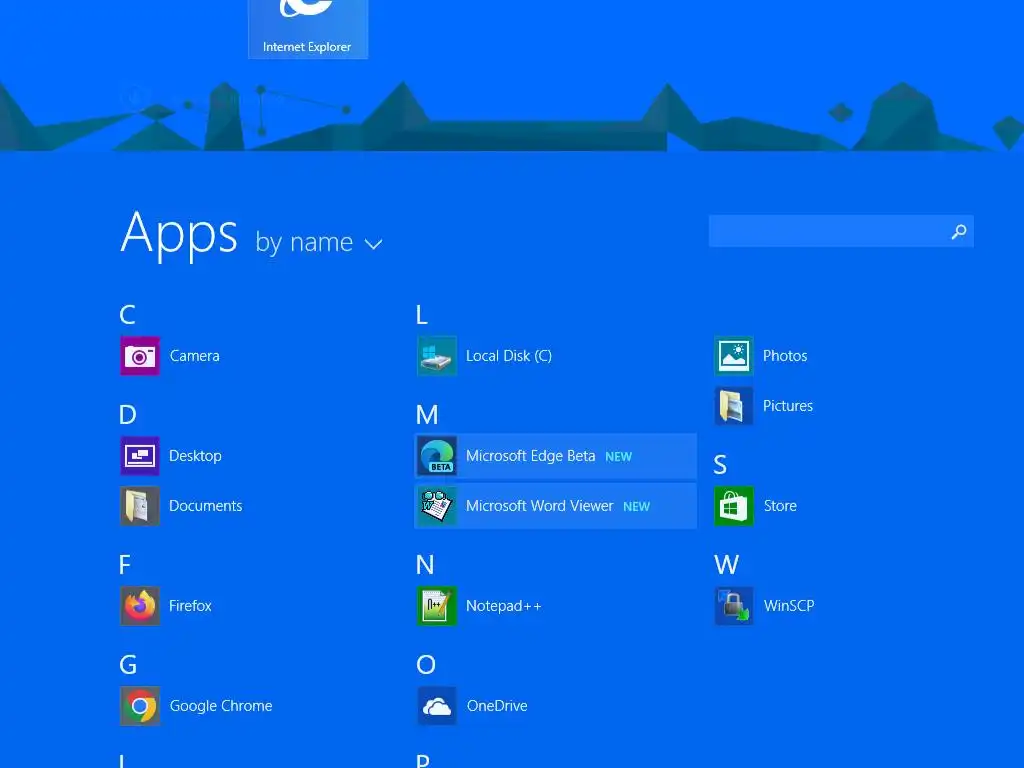
Task: Launch Firefox from its icon
Action: click(x=140, y=606)
